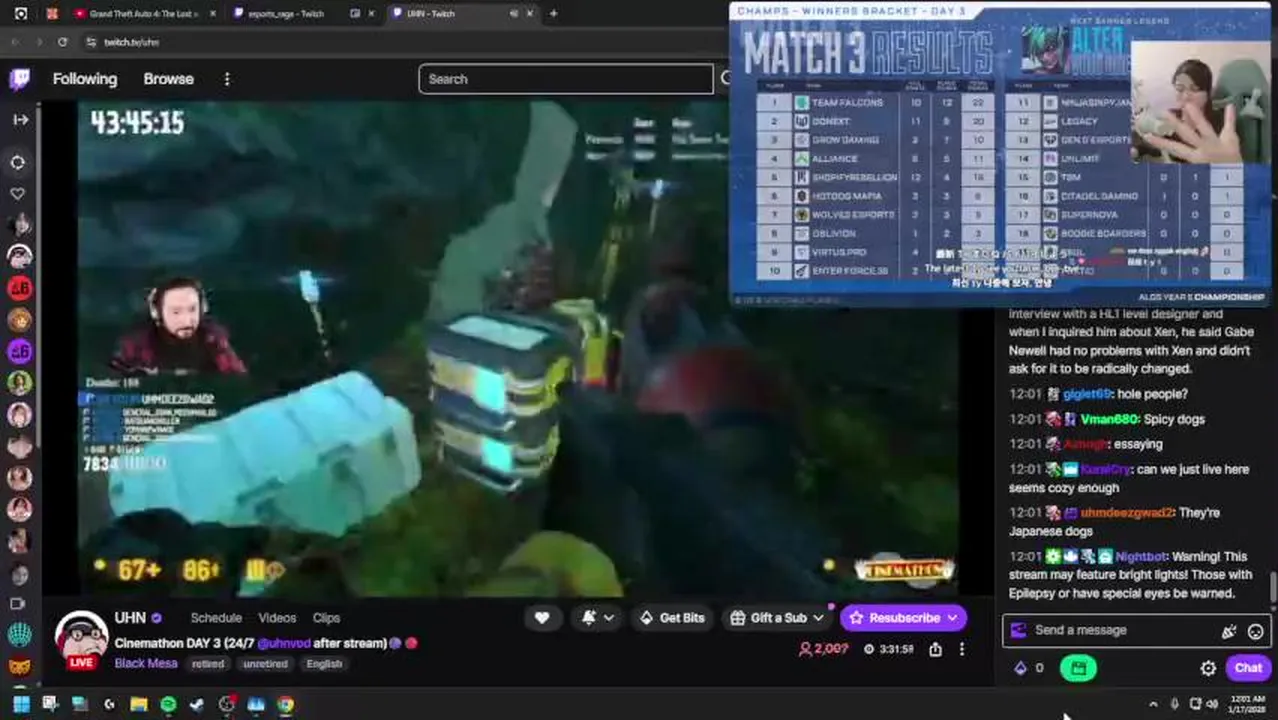Click the 'unretired' stream tag

(265, 664)
